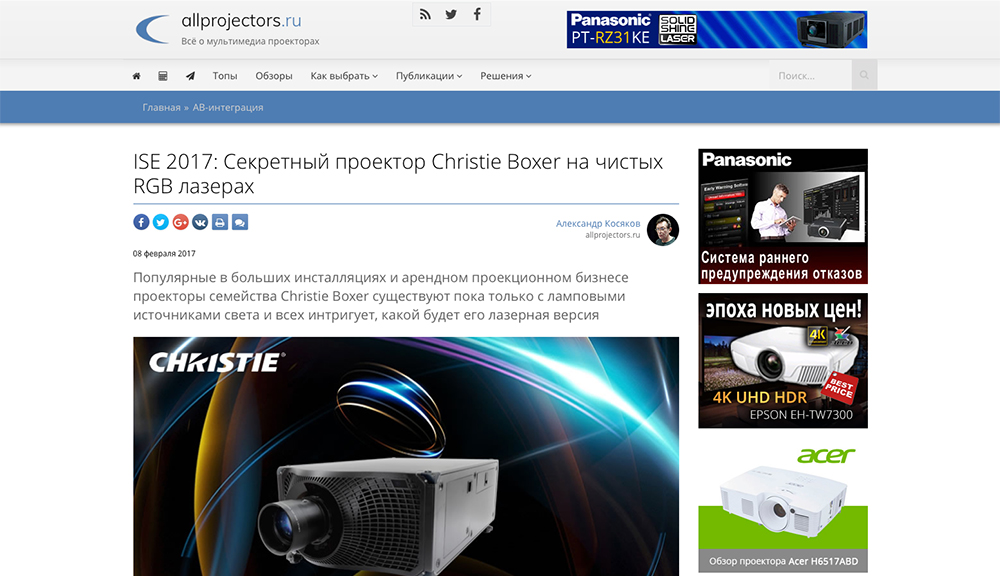Go to home via house icon
The width and height of the screenshot is (1000, 576).
tap(136, 76)
